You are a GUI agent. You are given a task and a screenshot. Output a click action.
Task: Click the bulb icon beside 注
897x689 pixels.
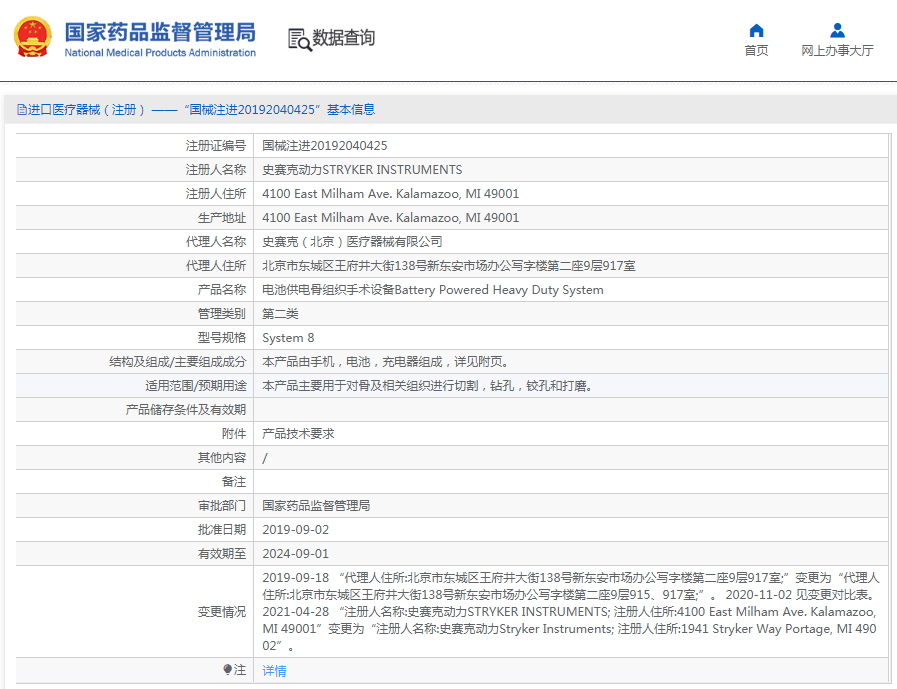click(227, 669)
